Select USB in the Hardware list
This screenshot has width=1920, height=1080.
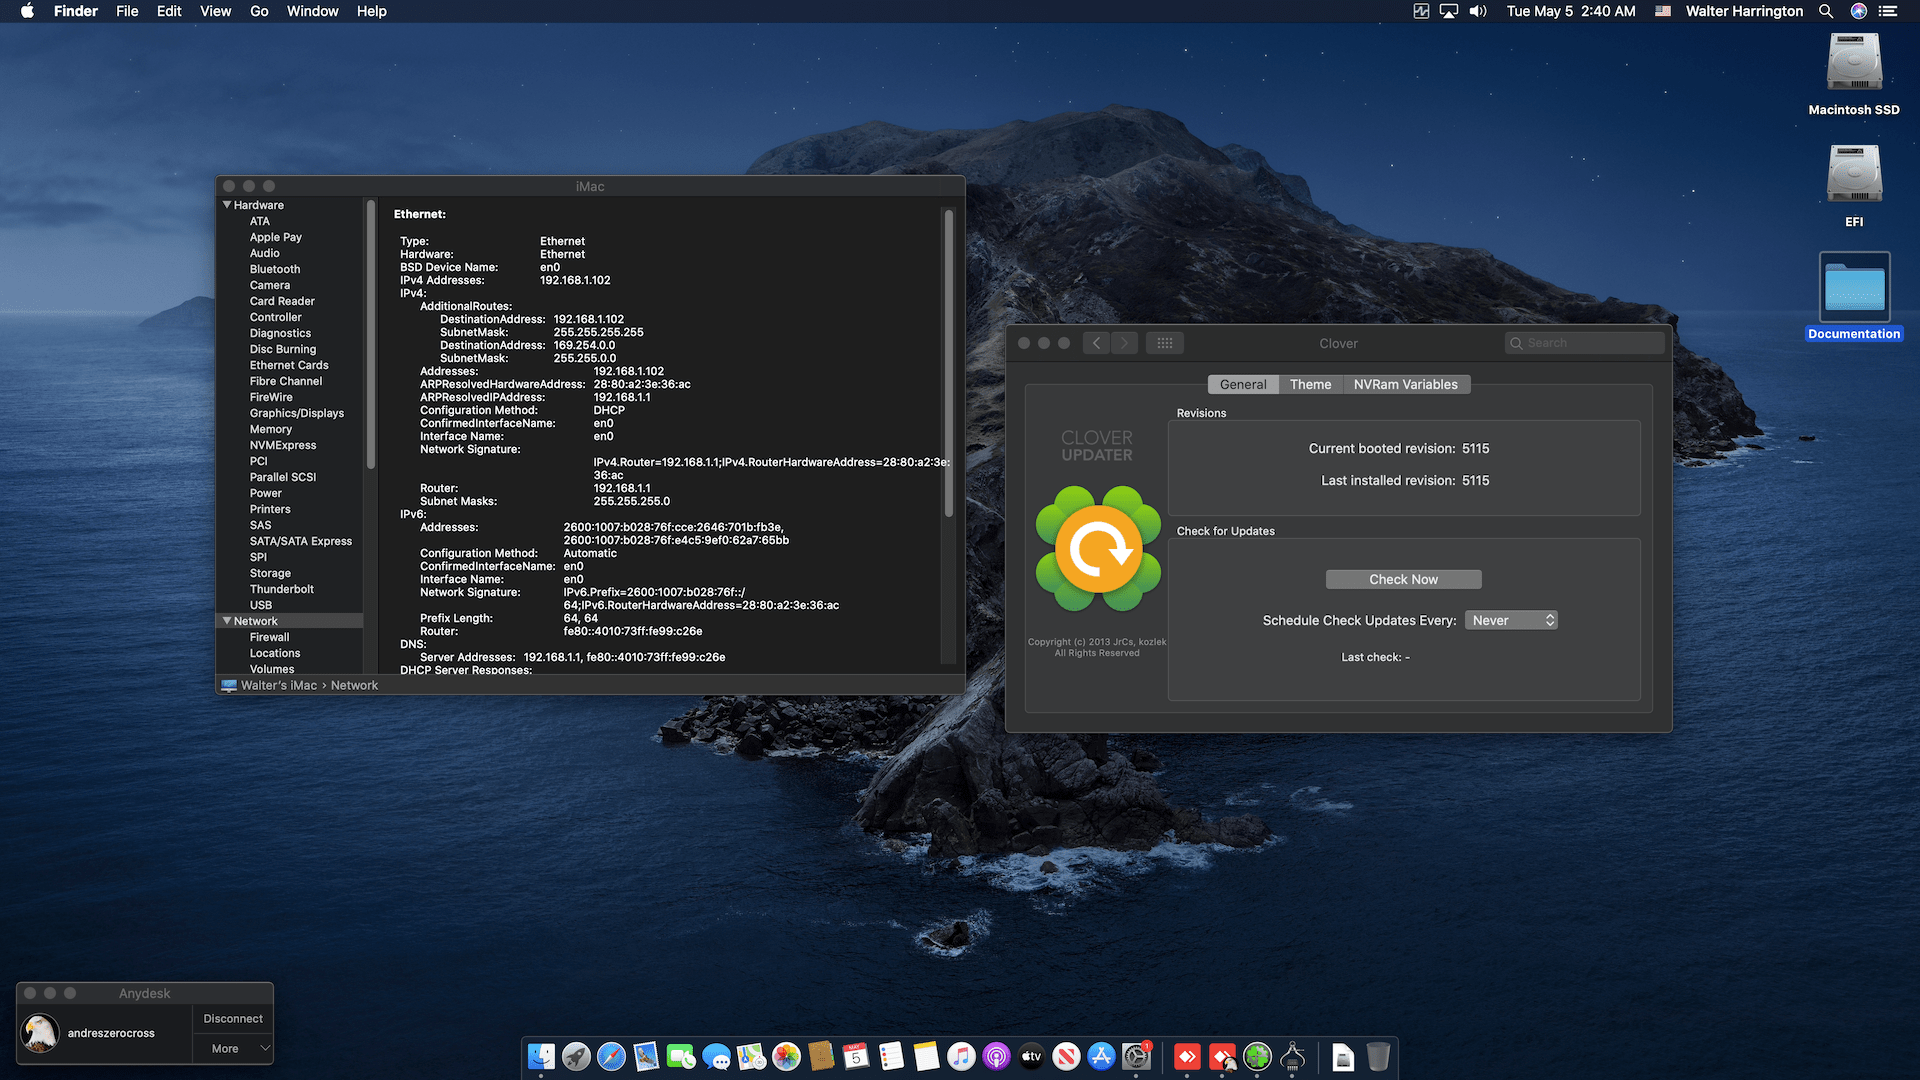[261, 605]
